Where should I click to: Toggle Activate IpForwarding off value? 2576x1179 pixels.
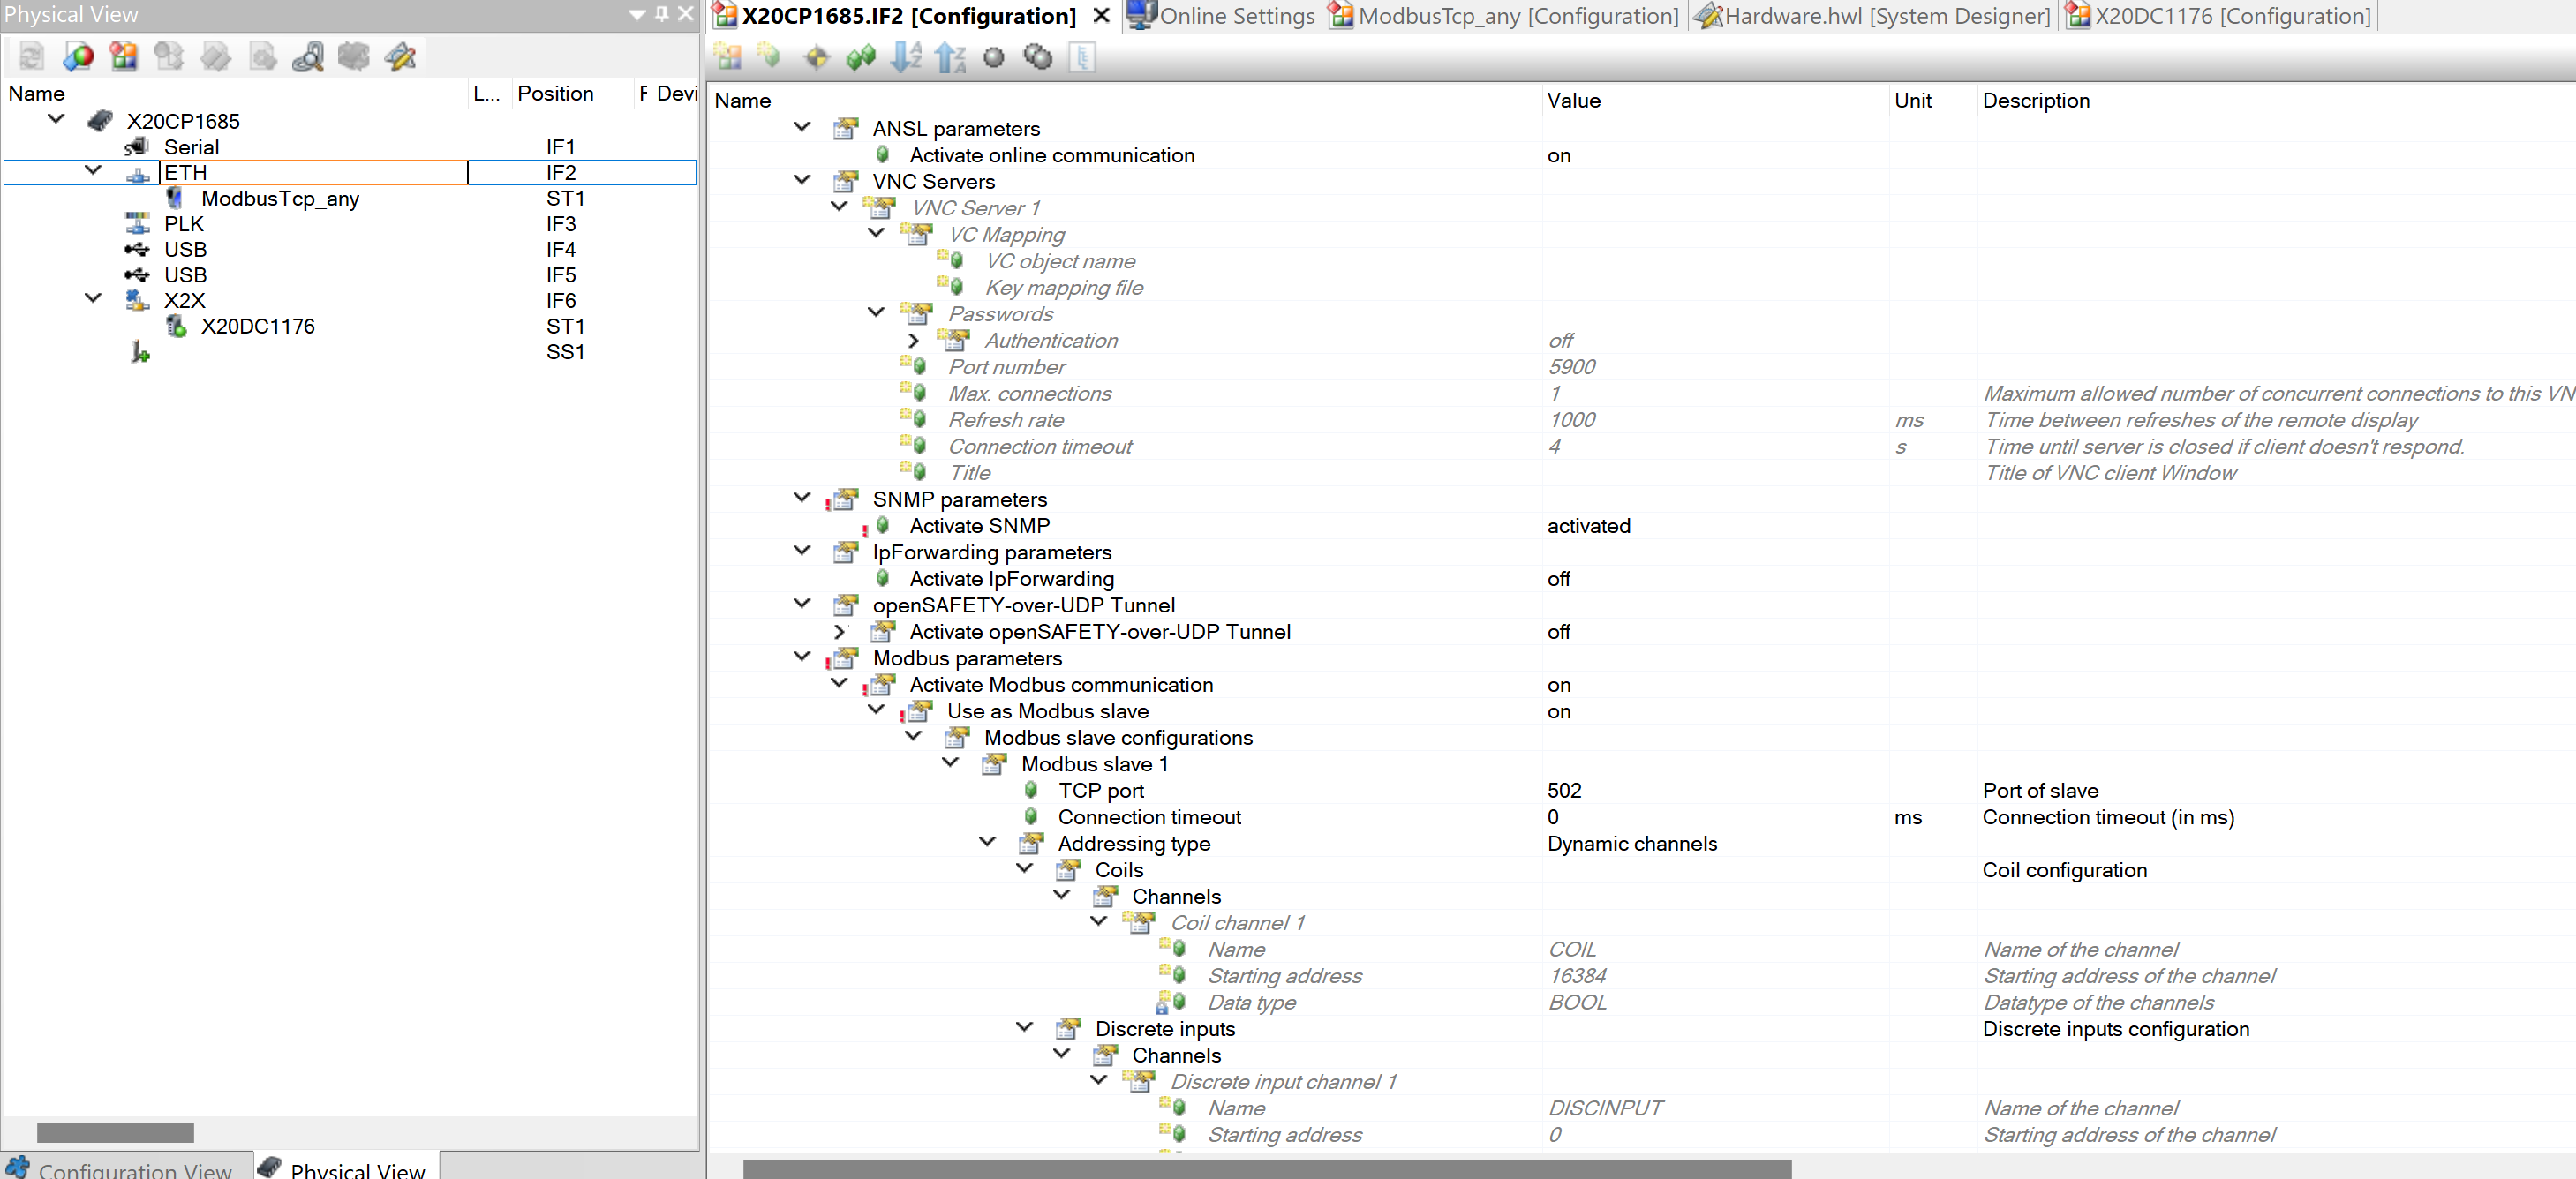pos(1558,579)
